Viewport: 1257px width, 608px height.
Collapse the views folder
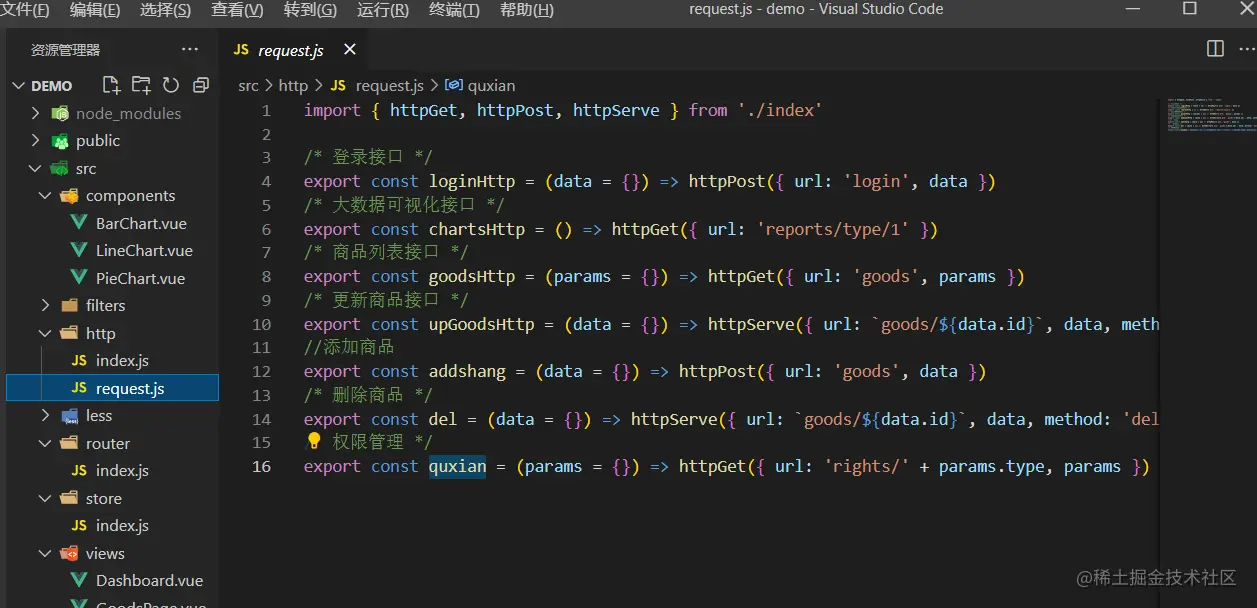pos(45,553)
